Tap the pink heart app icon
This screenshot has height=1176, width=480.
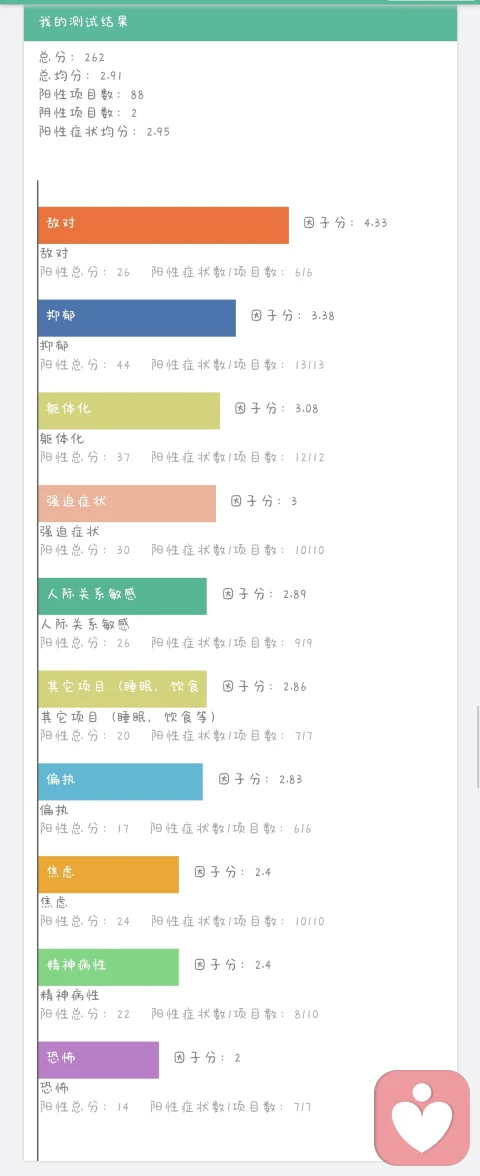(422, 1118)
